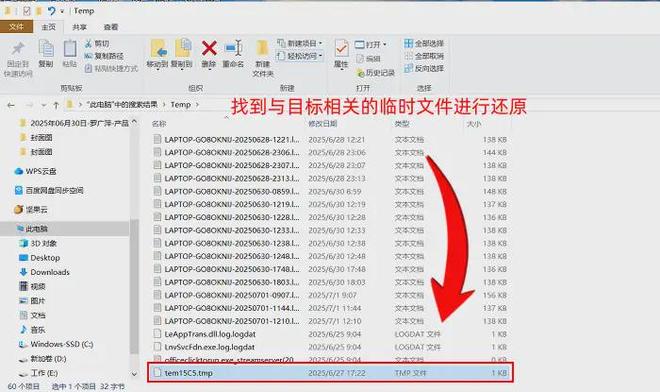Select WPS云盘 in sidebar
Screen dimensions: 660x392
36,171
